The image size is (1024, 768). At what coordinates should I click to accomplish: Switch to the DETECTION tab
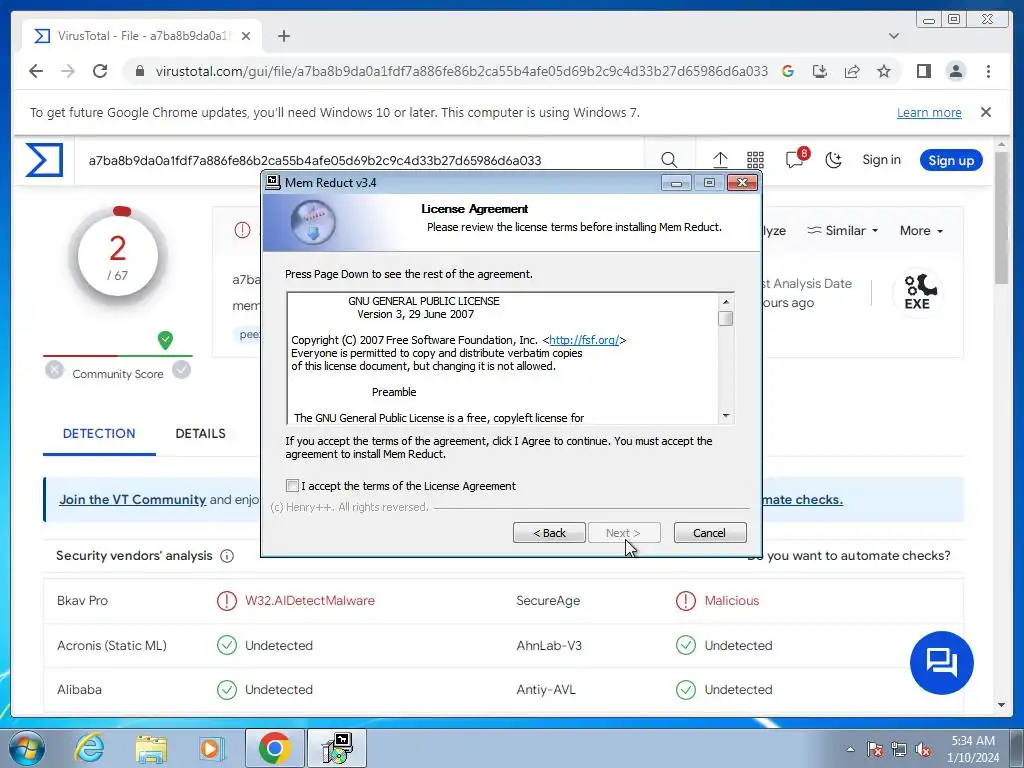[99, 434]
